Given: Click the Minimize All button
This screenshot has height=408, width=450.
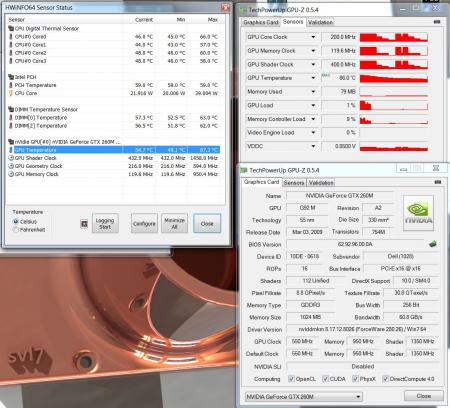Looking at the screenshot, I should (x=174, y=223).
